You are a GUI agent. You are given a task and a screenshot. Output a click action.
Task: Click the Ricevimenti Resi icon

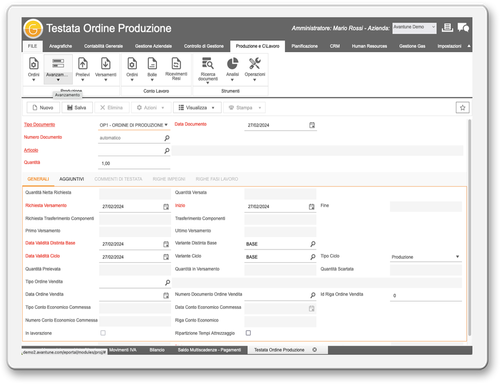[176, 69]
